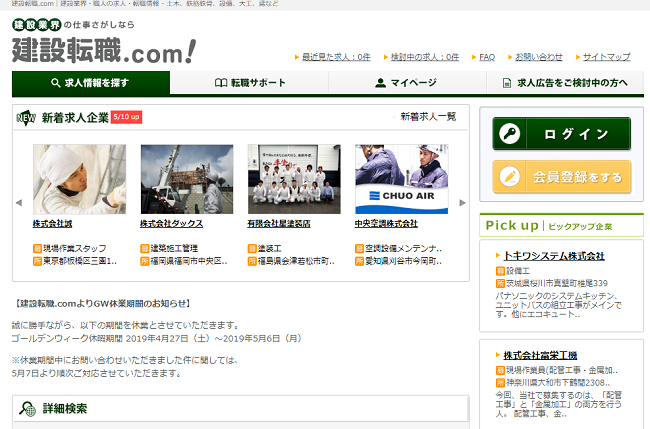
Task: Click the key icon on login button
Action: 510,134
